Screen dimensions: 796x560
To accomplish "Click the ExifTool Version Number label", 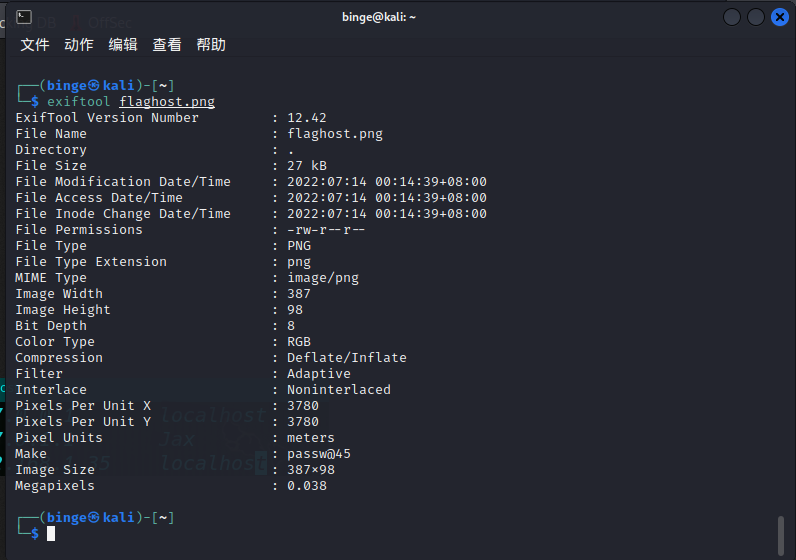I will click(107, 118).
